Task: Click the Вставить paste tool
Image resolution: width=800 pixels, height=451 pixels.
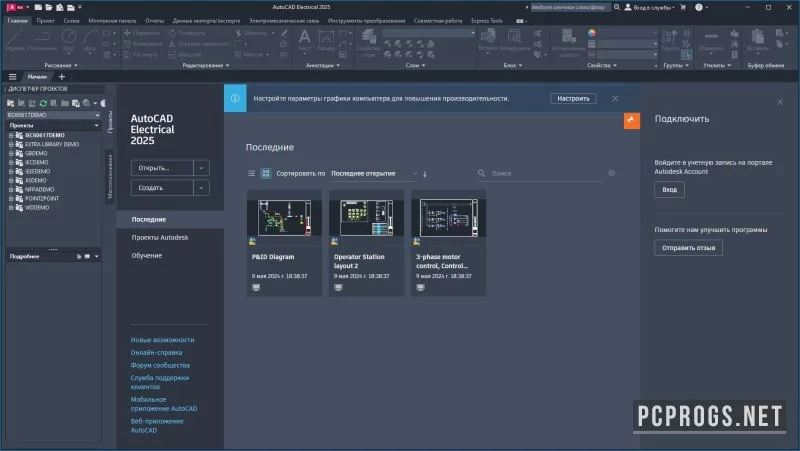Action: tap(758, 40)
